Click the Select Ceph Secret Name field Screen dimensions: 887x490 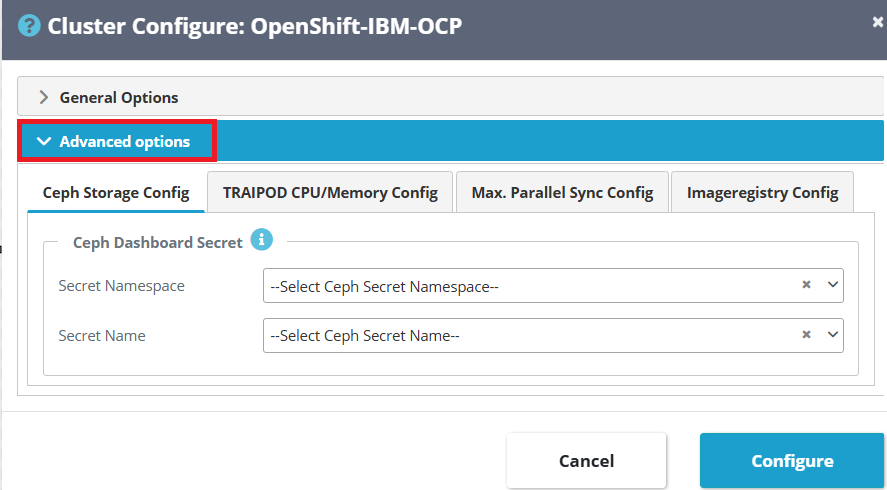553,336
